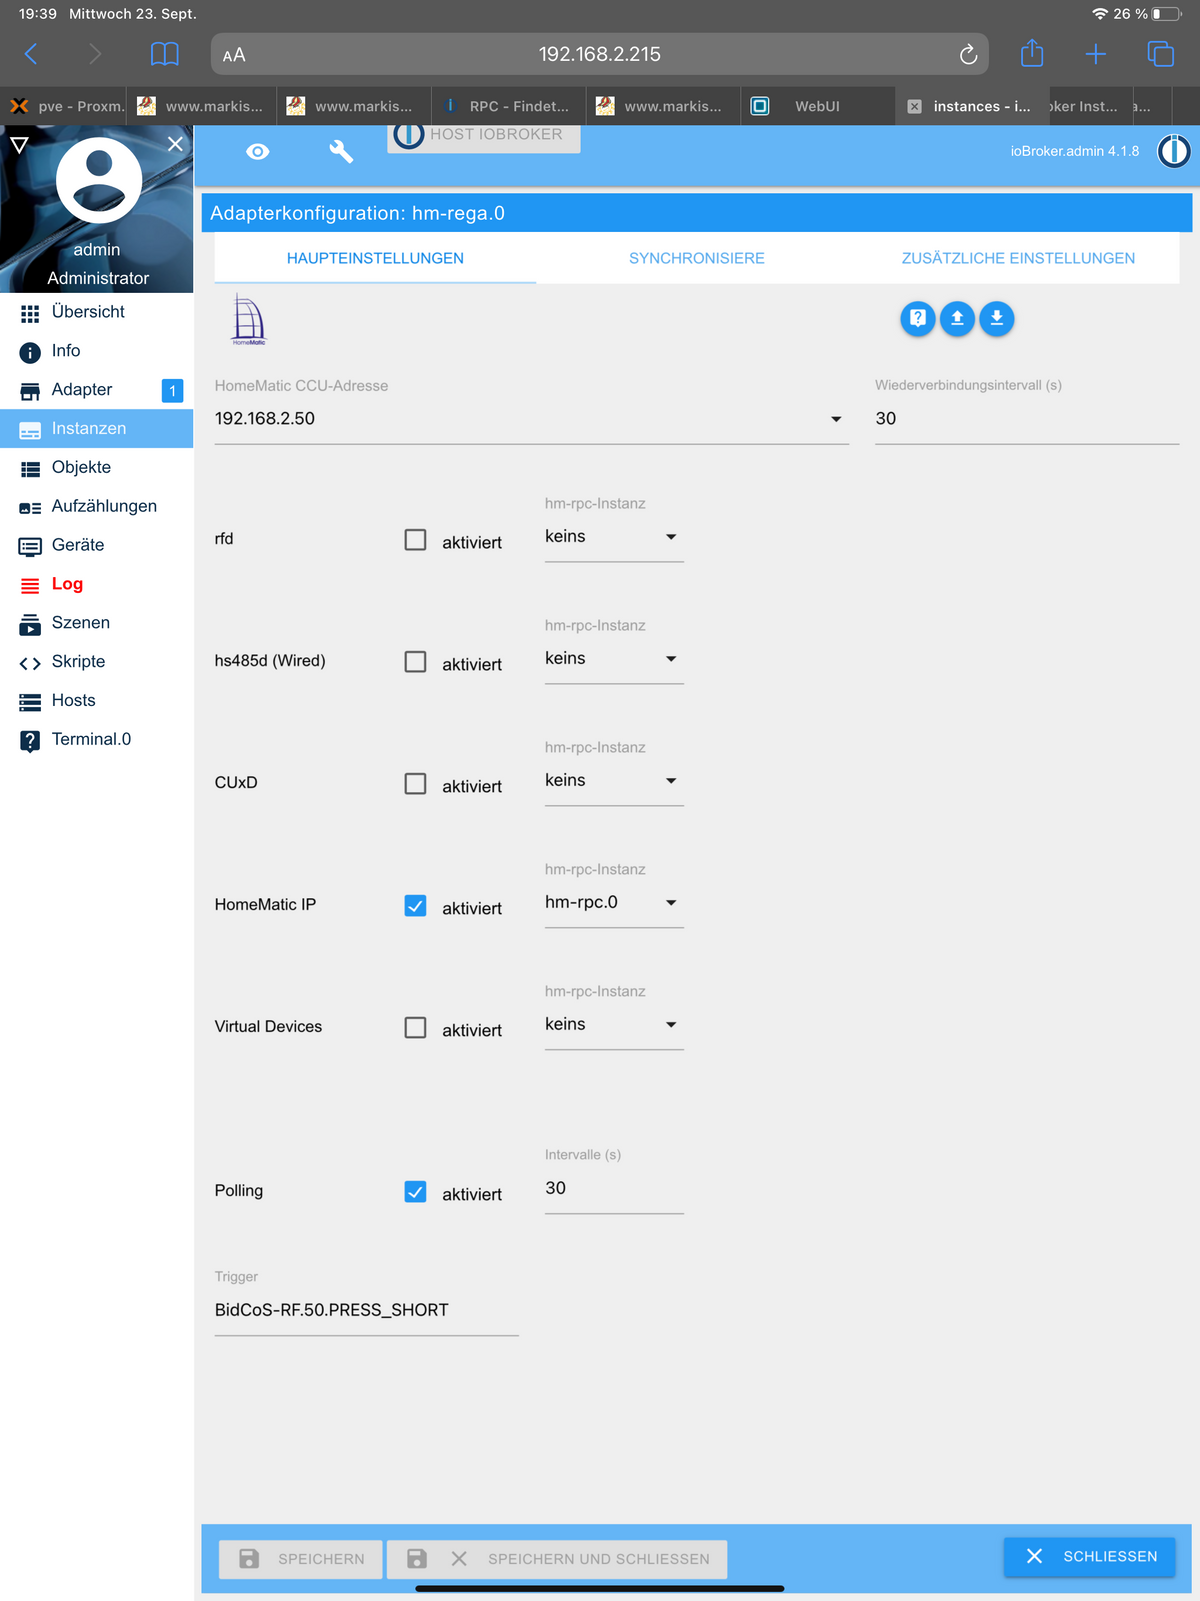Show all open tabs overview
The width and height of the screenshot is (1200, 1601).
pos(1160,54)
